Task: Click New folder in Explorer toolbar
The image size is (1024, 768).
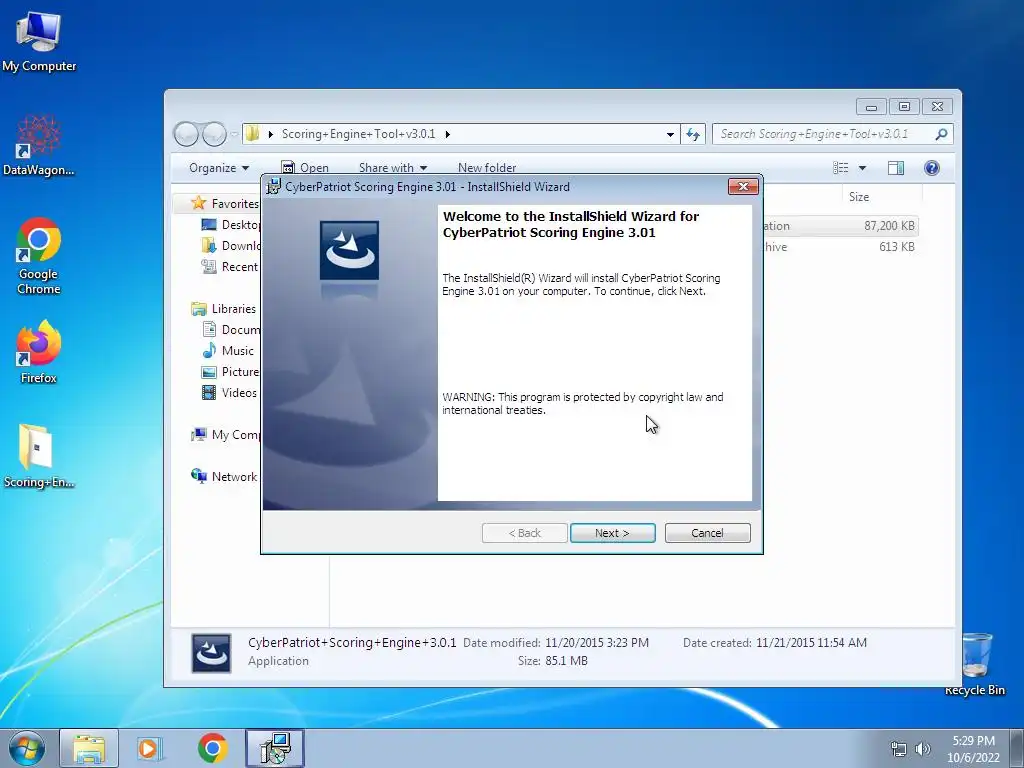Action: 487,168
